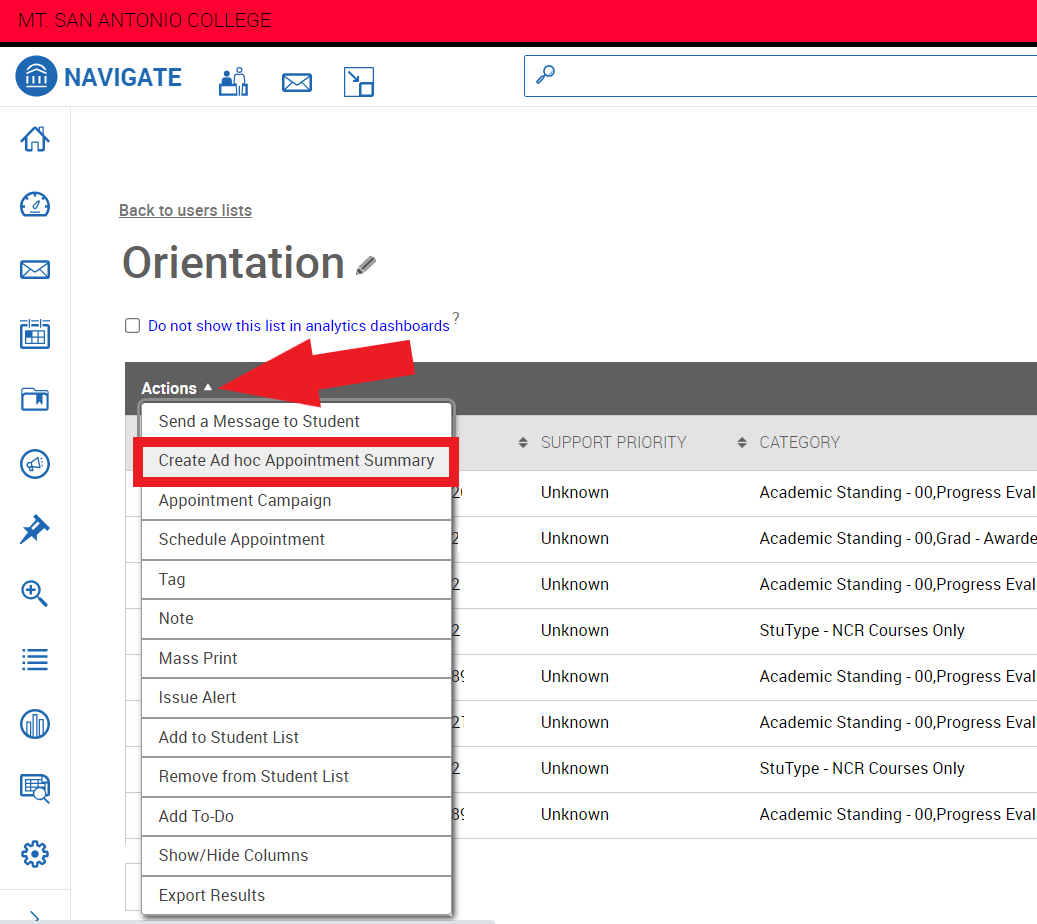The width and height of the screenshot is (1037, 924).
Task: Click inside the top search field
Action: [780, 76]
